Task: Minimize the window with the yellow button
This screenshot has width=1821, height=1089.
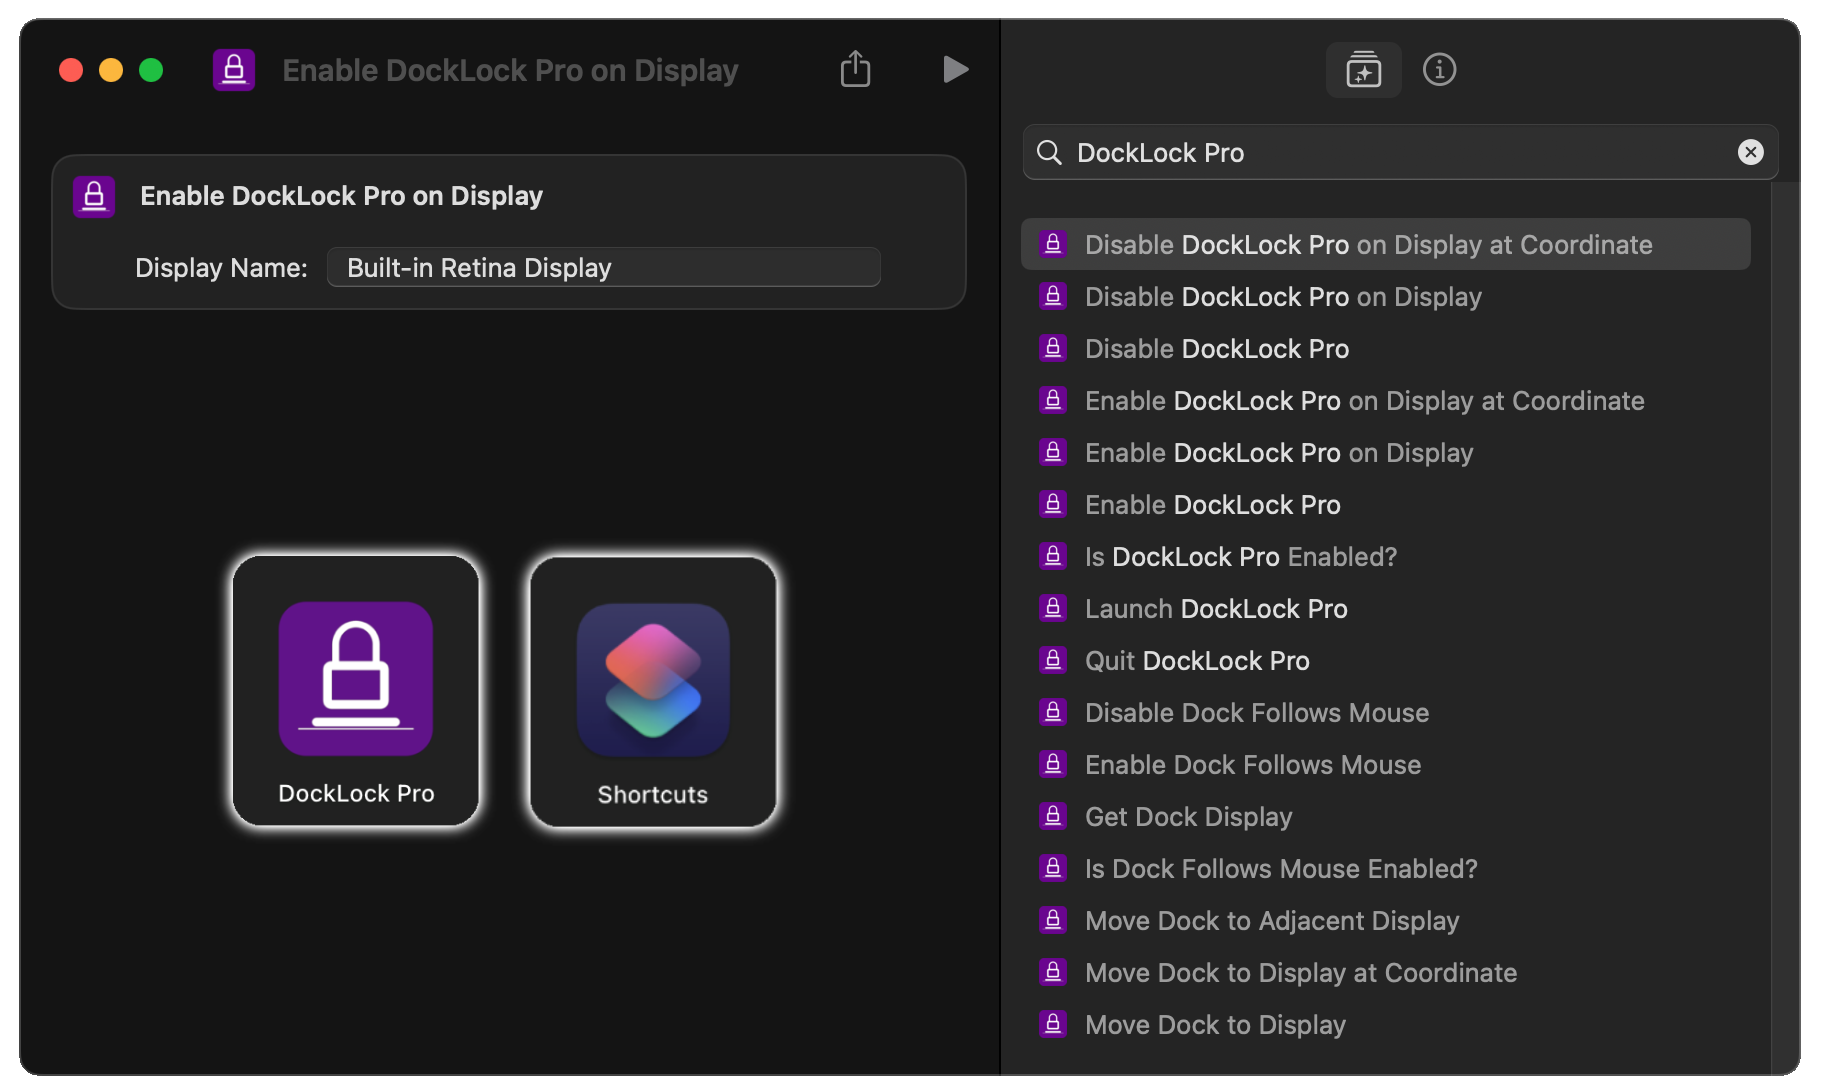Action: [x=111, y=70]
